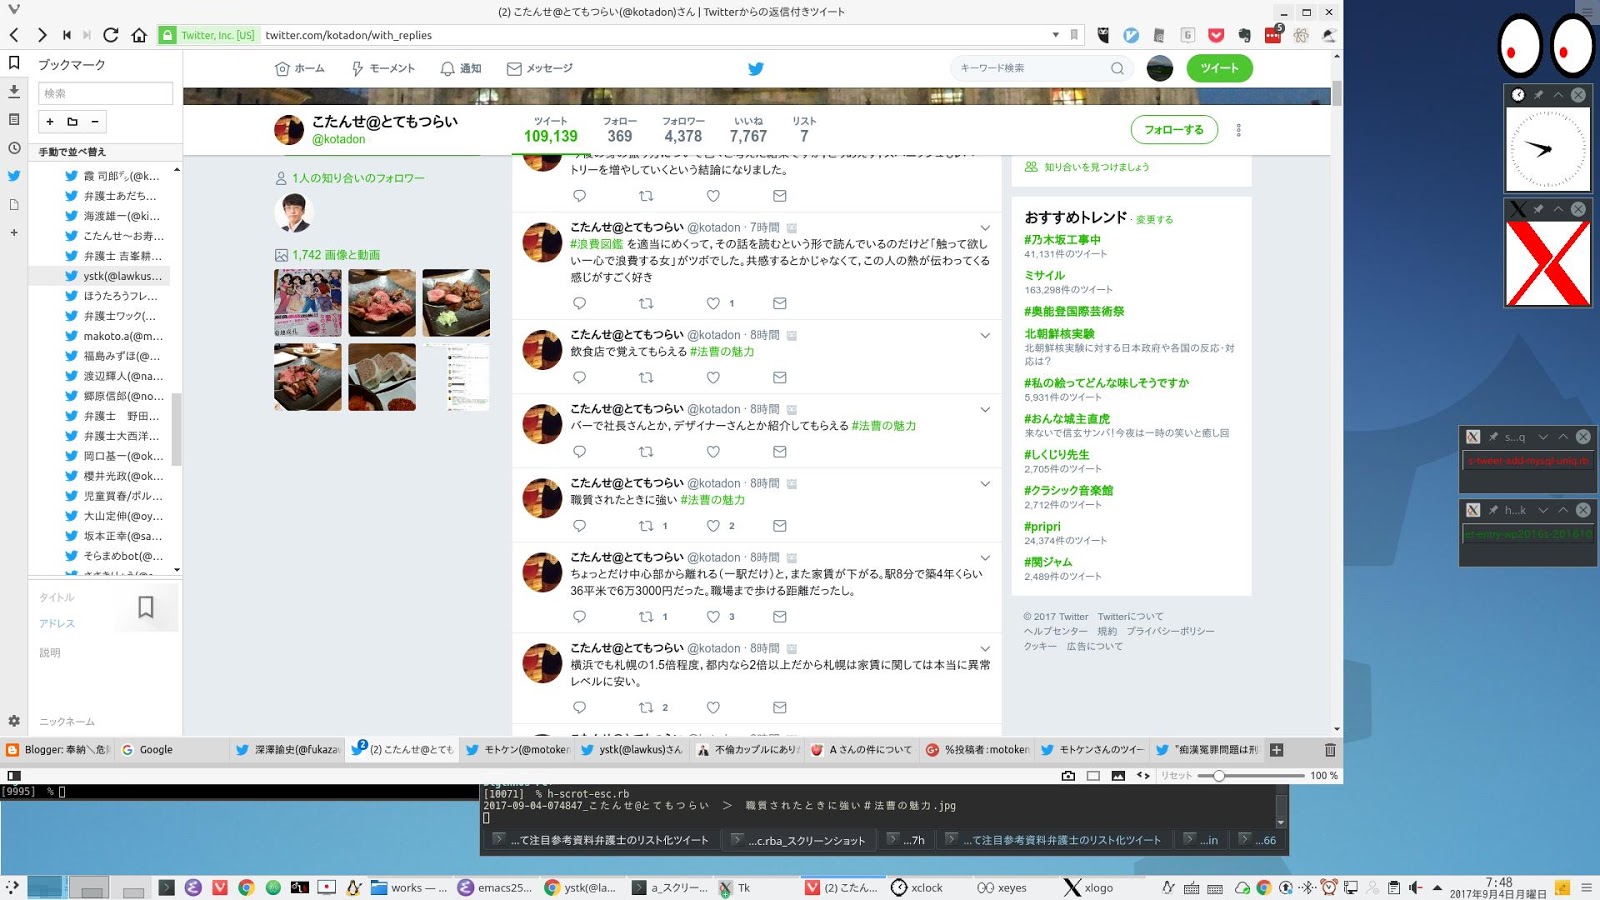Screen dimensions: 1600x900
Task: Toggle image loading in the status bar
Action: [x=1118, y=776]
